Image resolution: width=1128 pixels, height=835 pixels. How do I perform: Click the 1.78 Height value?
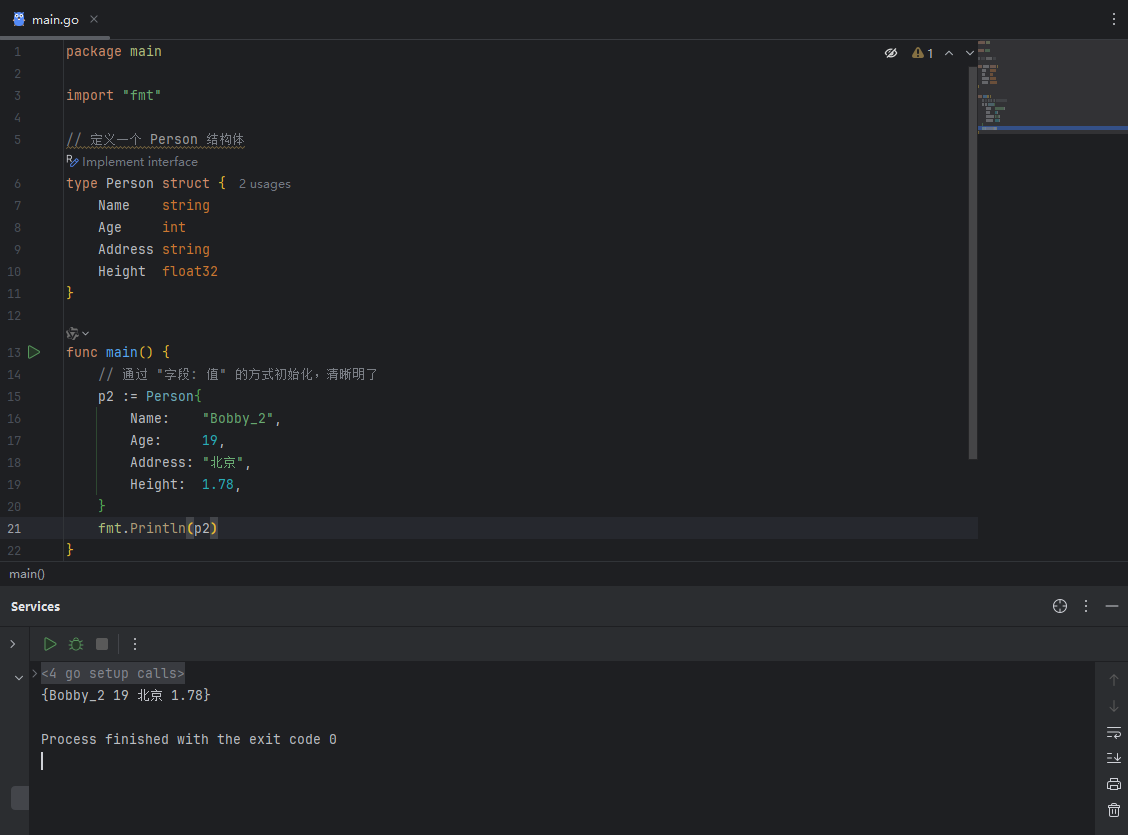point(218,484)
